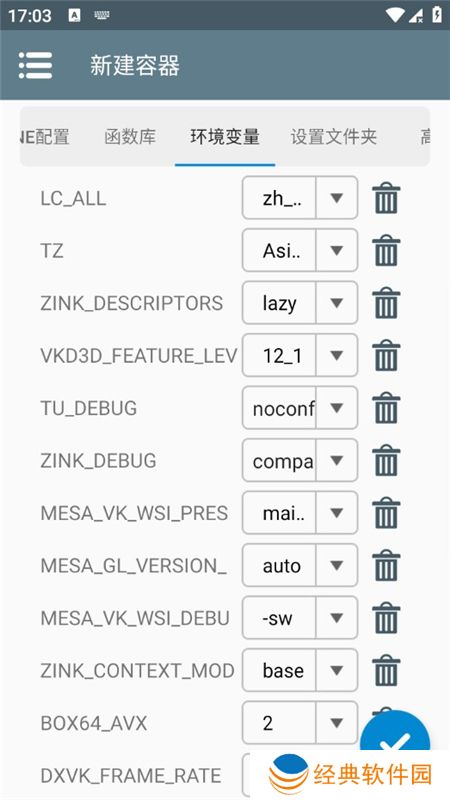Tap the battery icon in status bar
450x800 pixels.
click(437, 15)
